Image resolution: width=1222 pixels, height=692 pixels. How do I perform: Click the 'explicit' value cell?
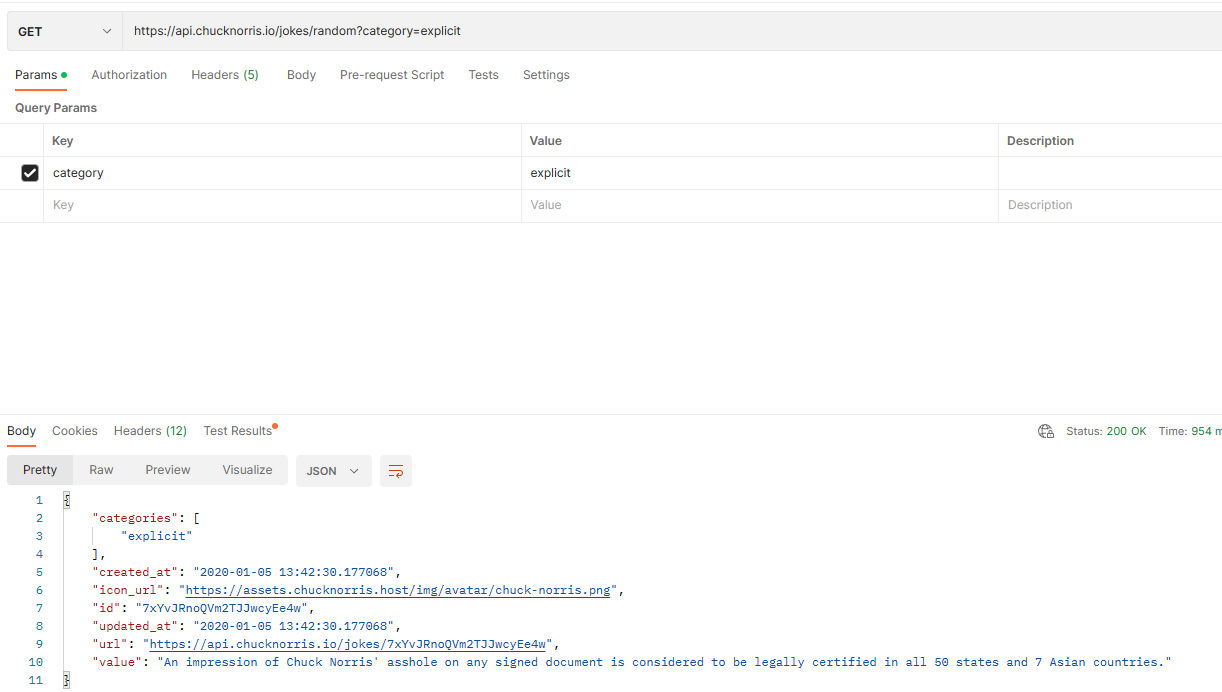(x=760, y=173)
